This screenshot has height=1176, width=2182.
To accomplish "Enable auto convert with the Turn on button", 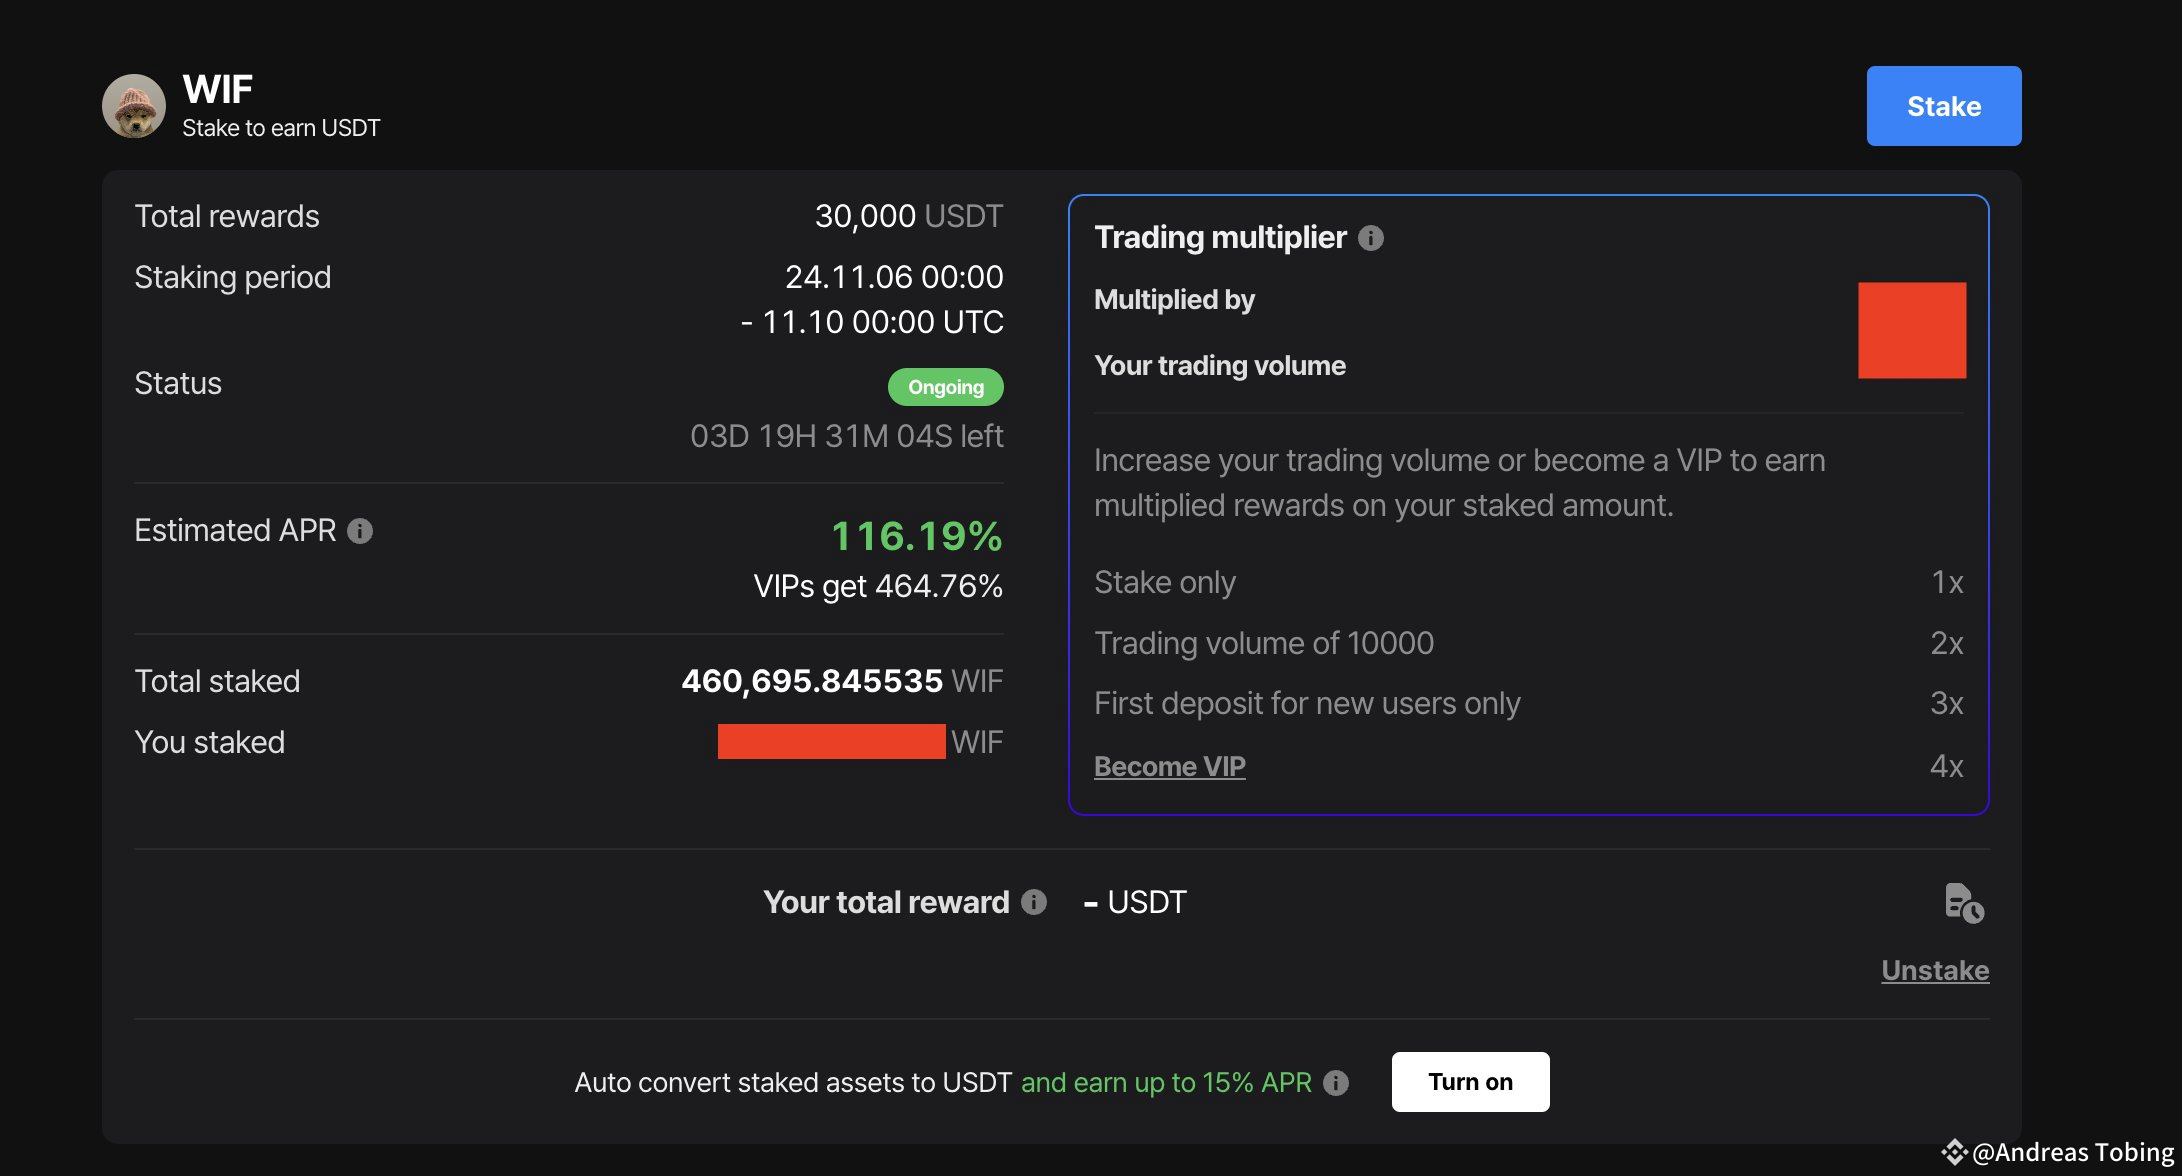I will click(1469, 1081).
